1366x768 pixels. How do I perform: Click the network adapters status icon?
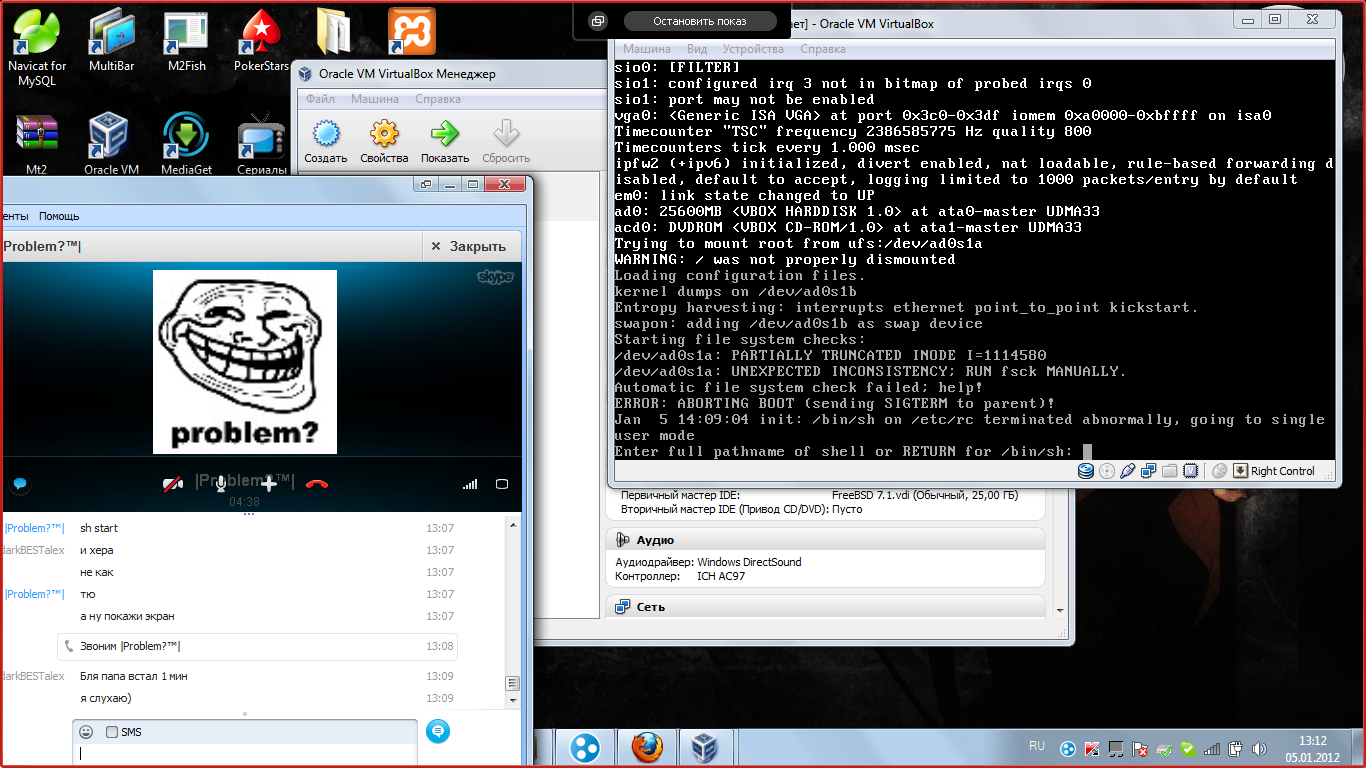click(x=1148, y=471)
